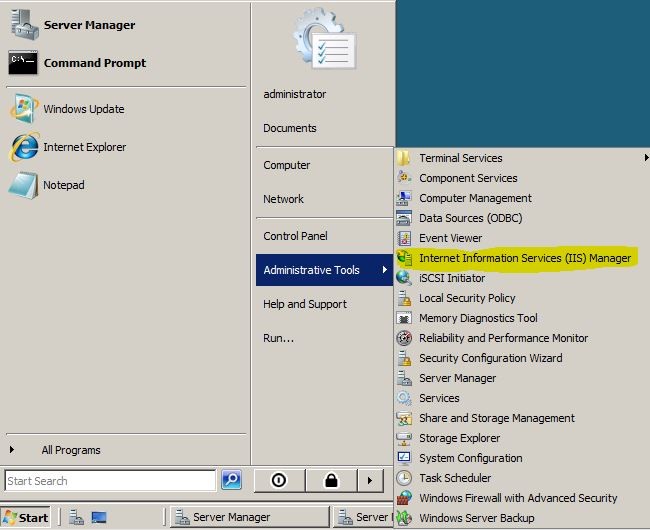The height and width of the screenshot is (530, 650).
Task: Click the Data Sources (ODBC) icon
Action: point(404,218)
